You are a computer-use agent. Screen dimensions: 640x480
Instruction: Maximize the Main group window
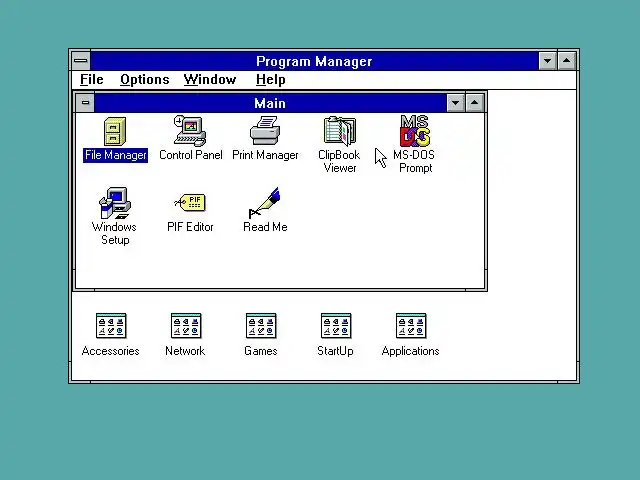[x=474, y=103]
